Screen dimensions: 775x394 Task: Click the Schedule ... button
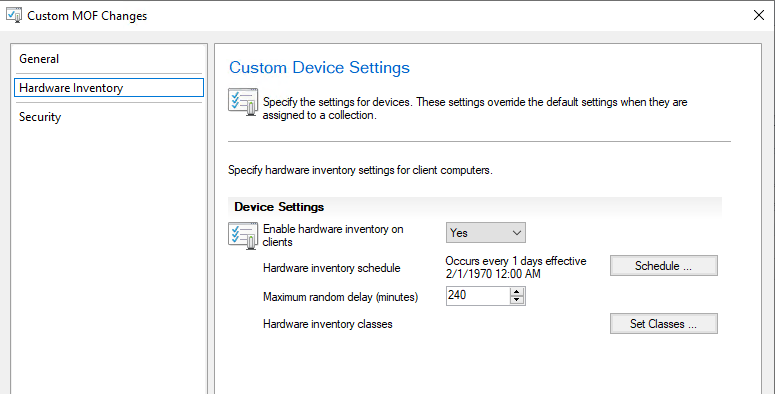663,266
